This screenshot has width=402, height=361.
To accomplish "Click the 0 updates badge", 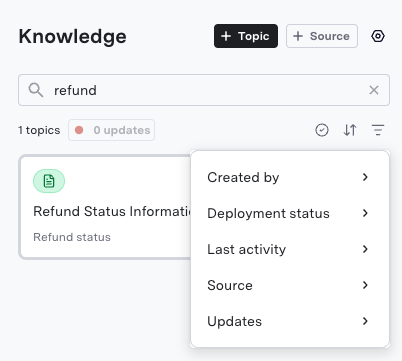I will [112, 130].
